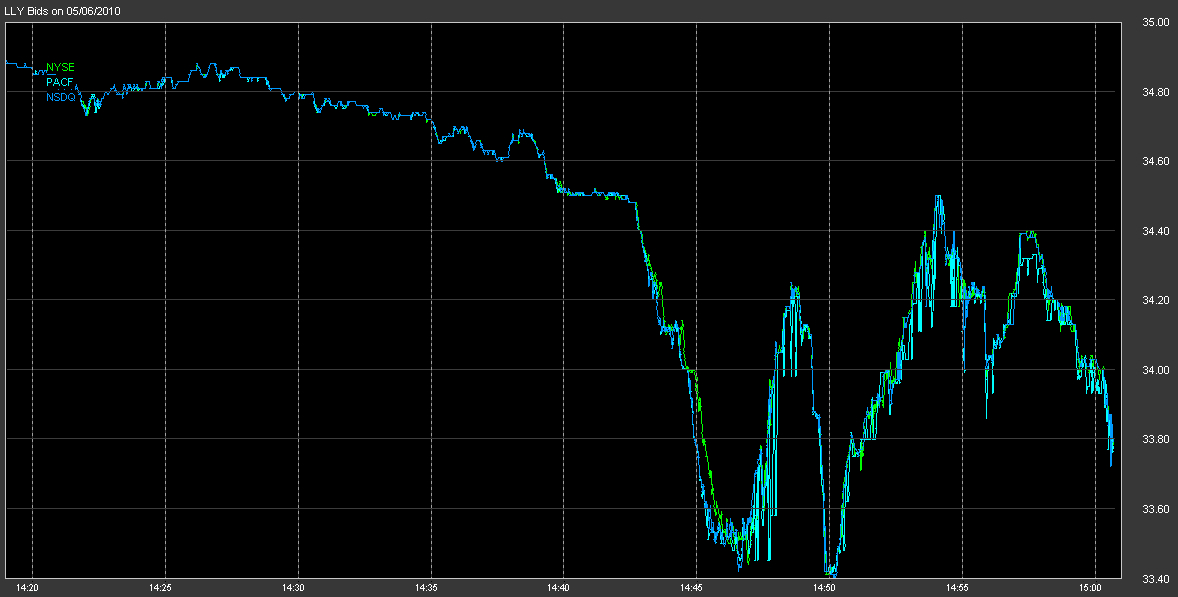Select the 14:45 time axis label
The height and width of the screenshot is (597, 1178).
tap(692, 588)
